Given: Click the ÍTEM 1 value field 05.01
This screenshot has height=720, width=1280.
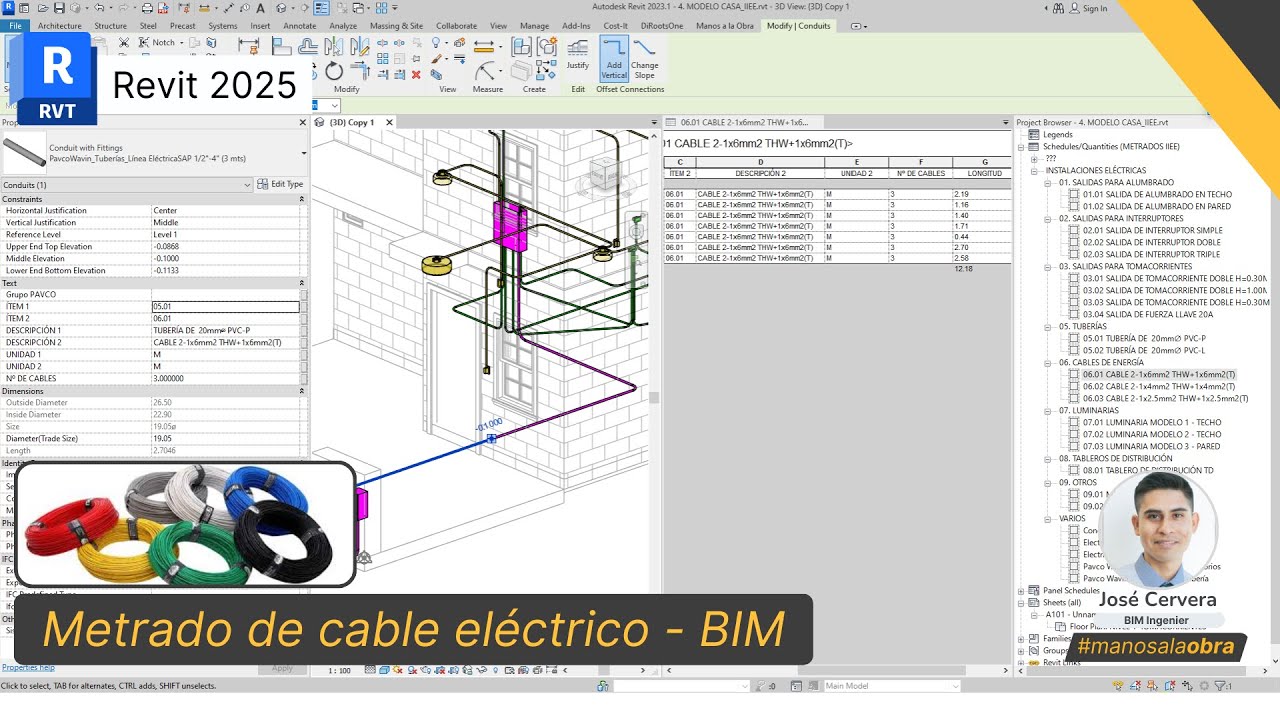Looking at the screenshot, I should pos(225,307).
